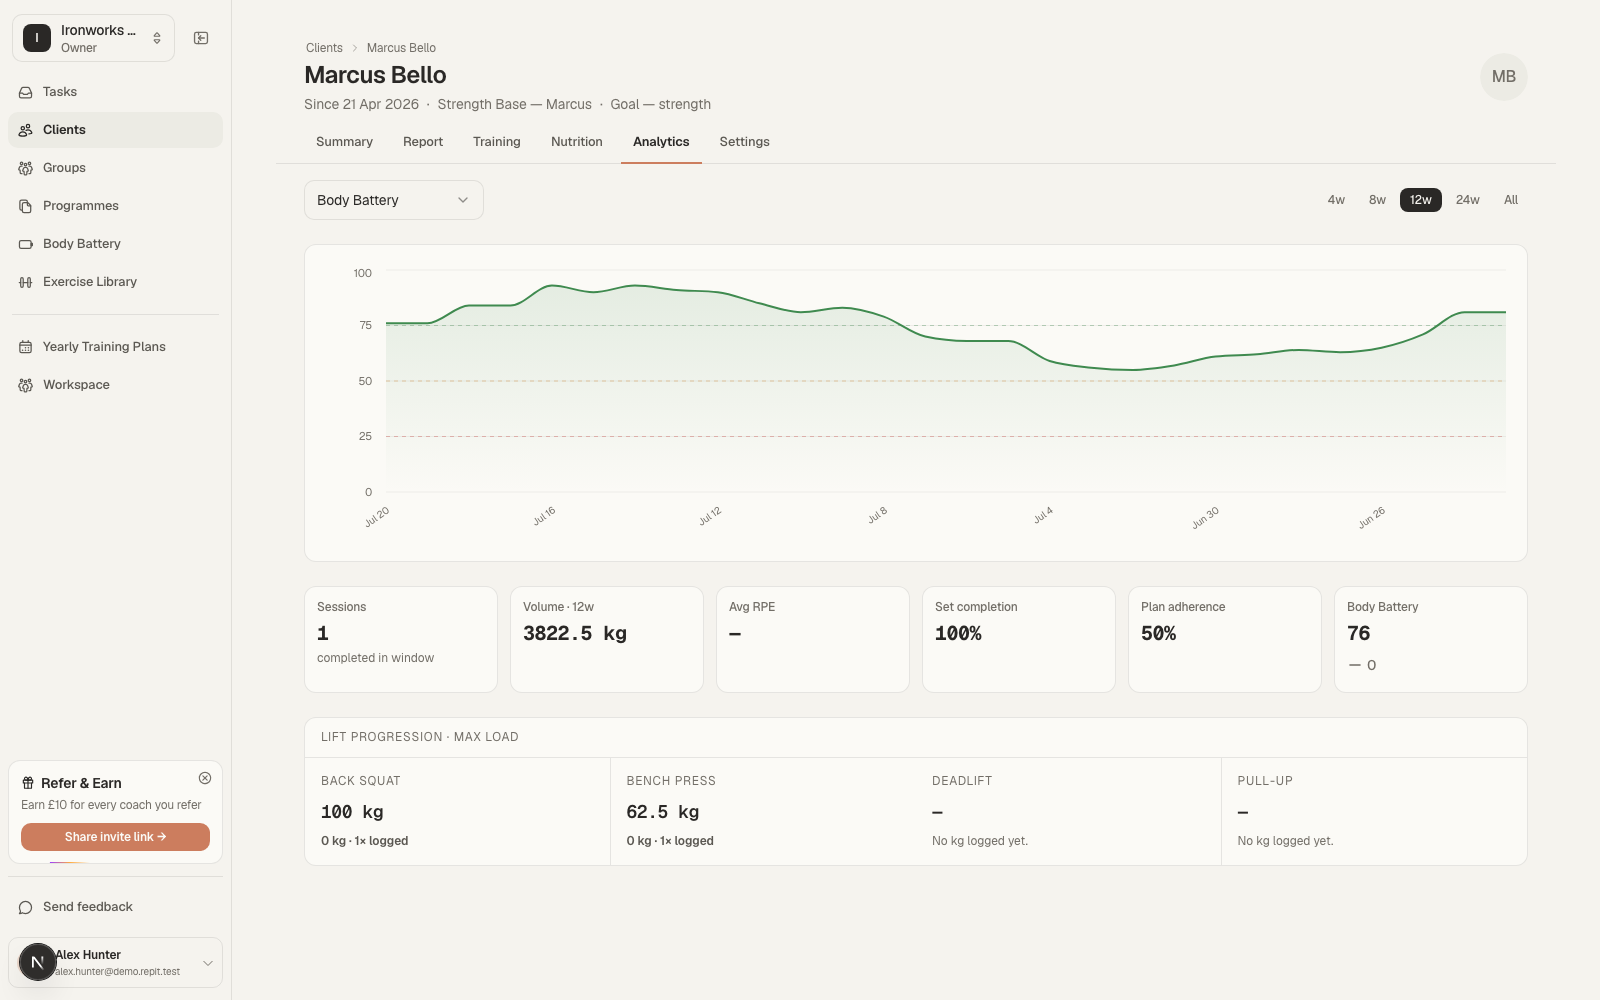
Task: Click the Deadlift progression cell
Action: click(x=1068, y=811)
